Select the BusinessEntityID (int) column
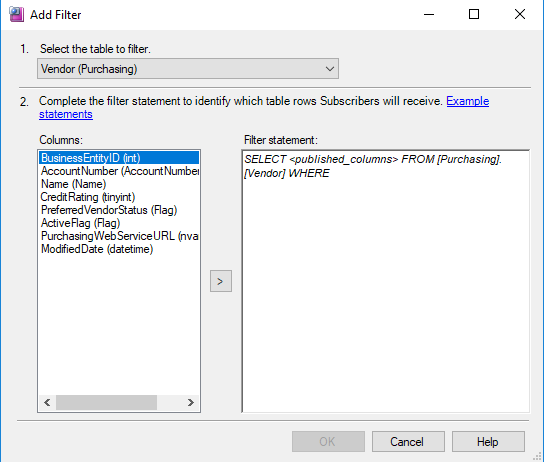 pyautogui.click(x=119, y=158)
